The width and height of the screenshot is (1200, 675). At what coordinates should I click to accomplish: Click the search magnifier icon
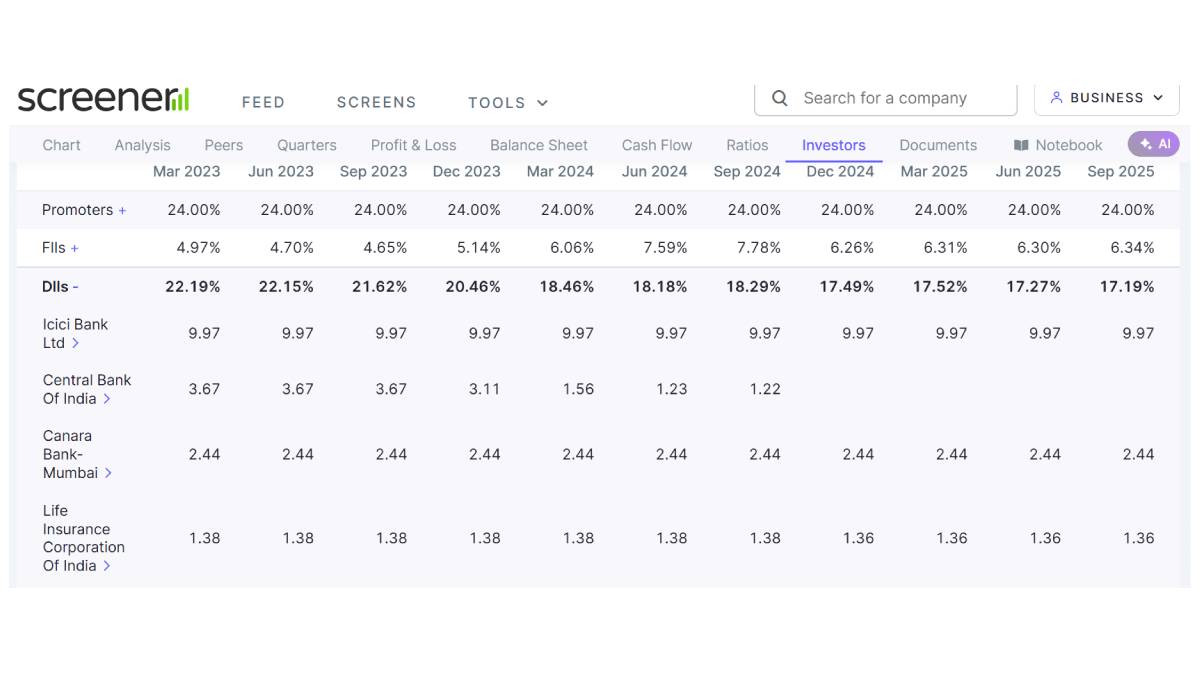780,98
